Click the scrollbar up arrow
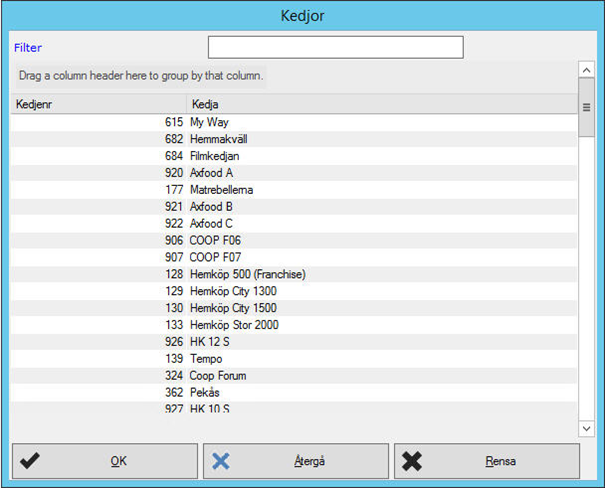Viewport: 605px width, 488px height. coord(586,70)
